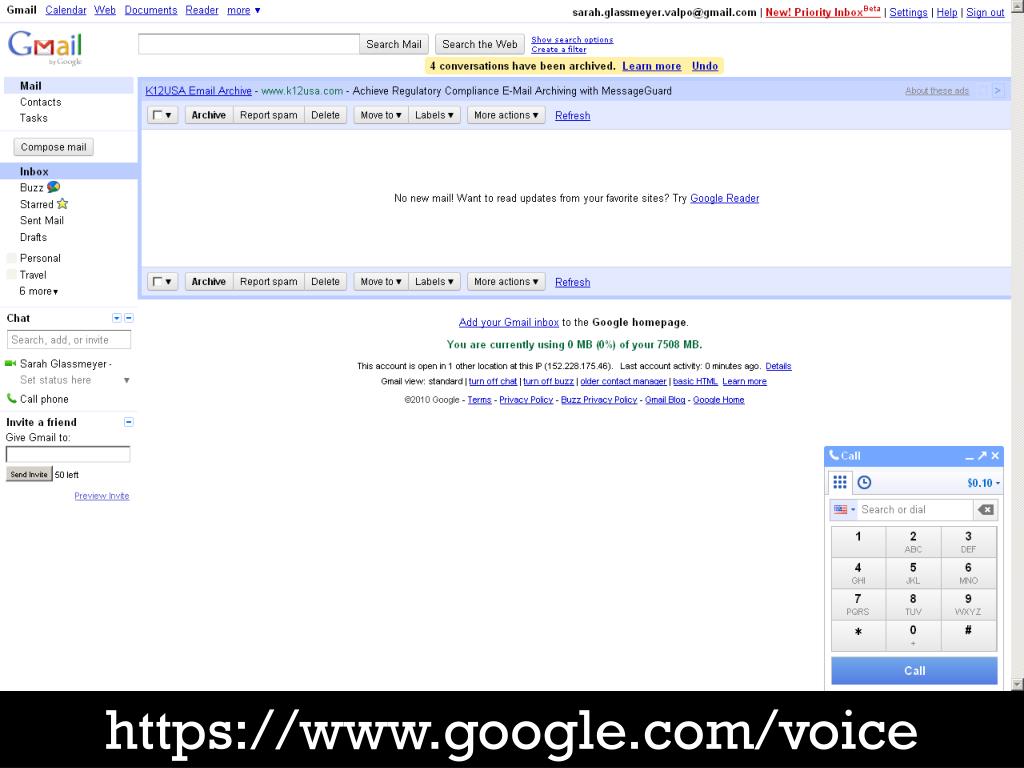Dial number 5 JKL key
The width and height of the screenshot is (1024, 768).
tap(913, 573)
